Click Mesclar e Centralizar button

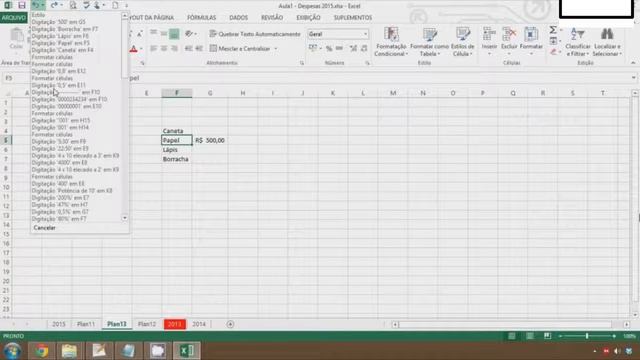click(240, 49)
